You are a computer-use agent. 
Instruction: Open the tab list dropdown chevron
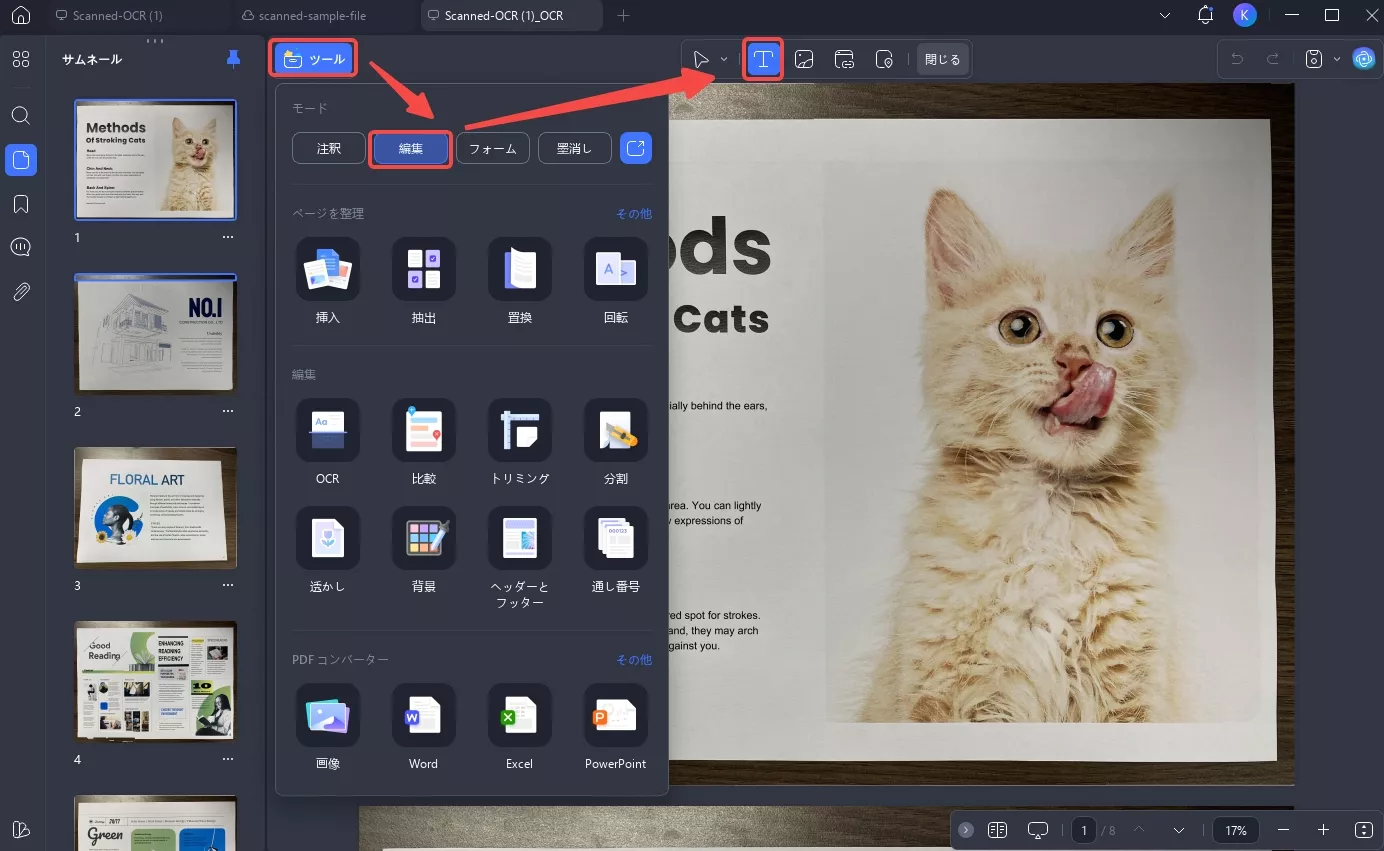tap(1164, 15)
